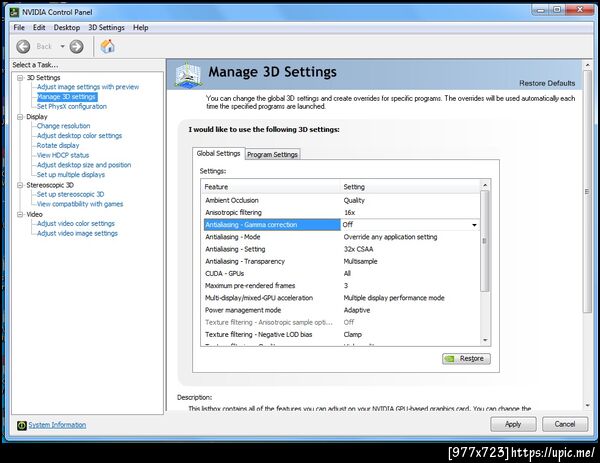
Task: Click the Setting column header
Action: coord(410,187)
